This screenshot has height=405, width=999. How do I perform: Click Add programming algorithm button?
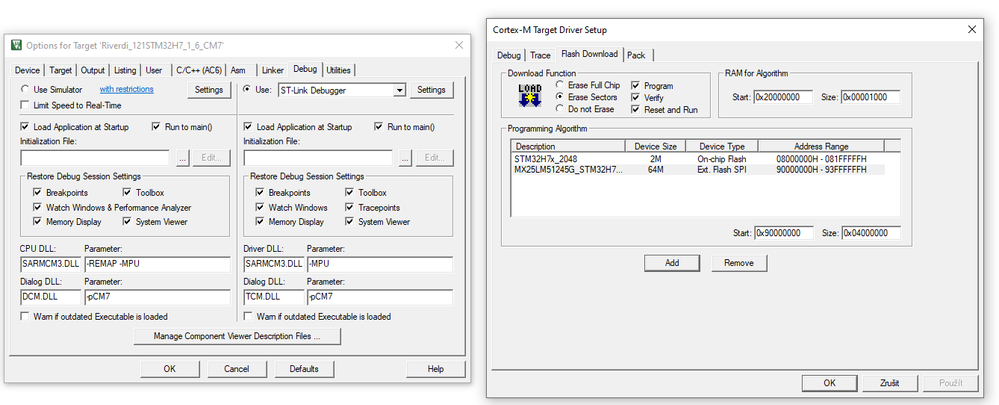tap(672, 262)
